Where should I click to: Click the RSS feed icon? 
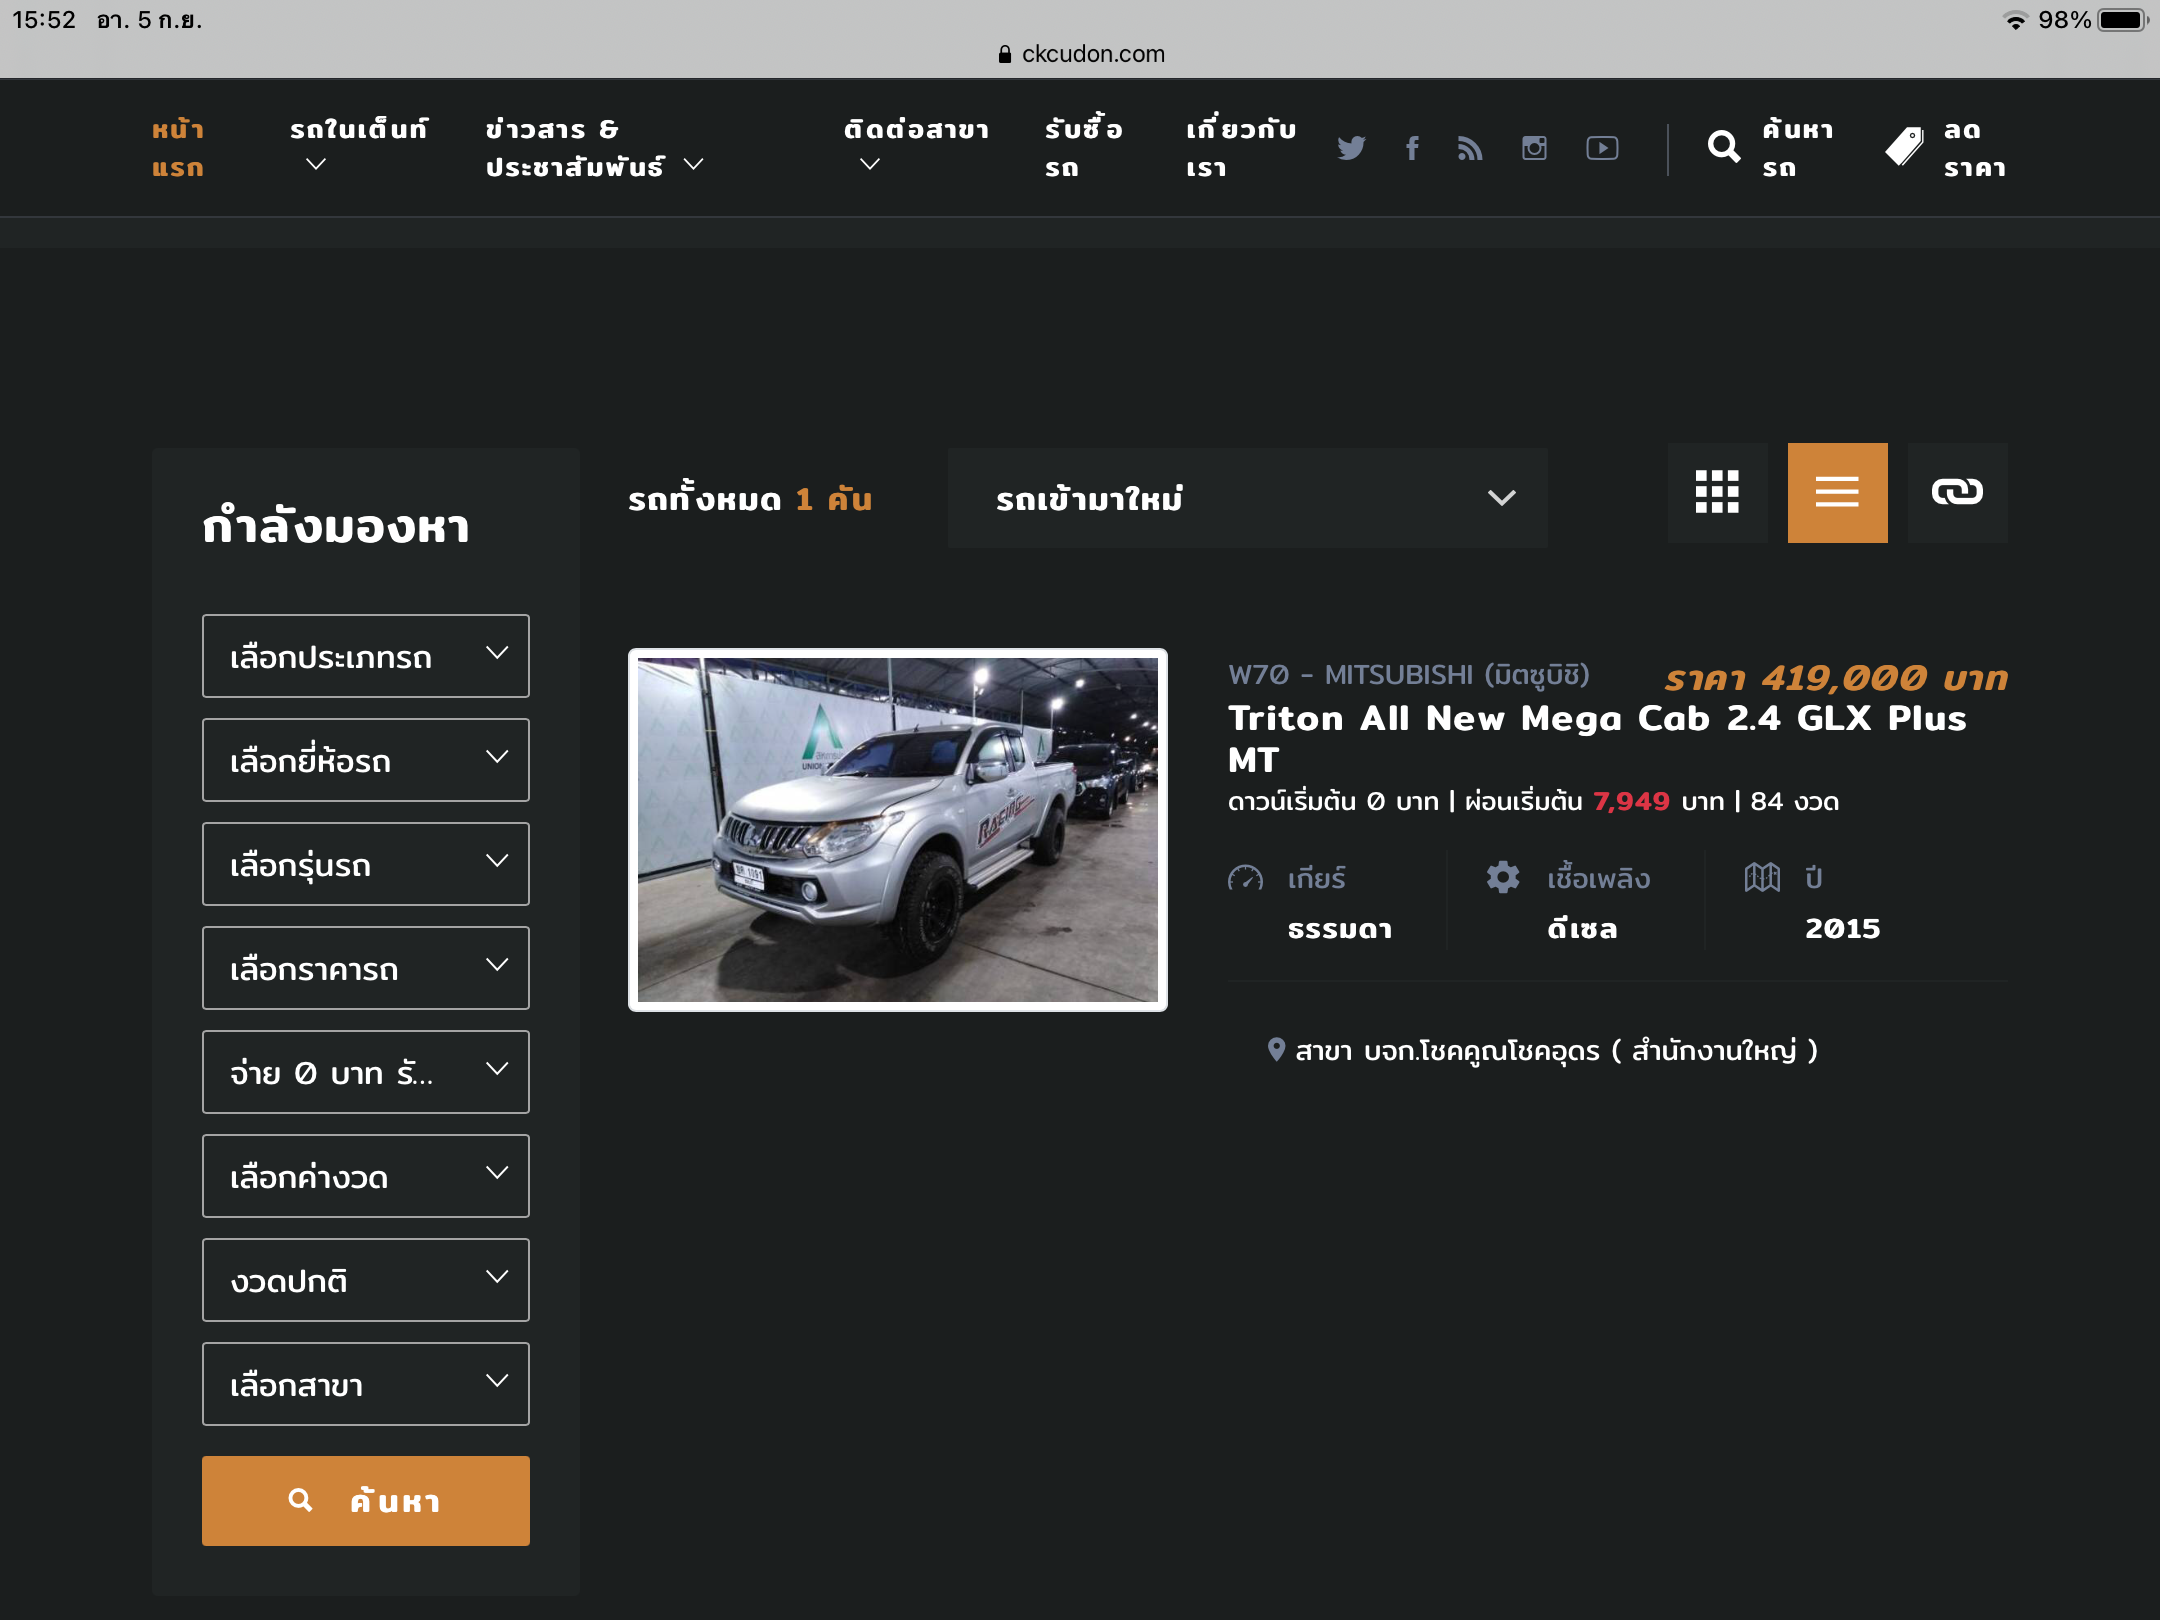[1470, 148]
